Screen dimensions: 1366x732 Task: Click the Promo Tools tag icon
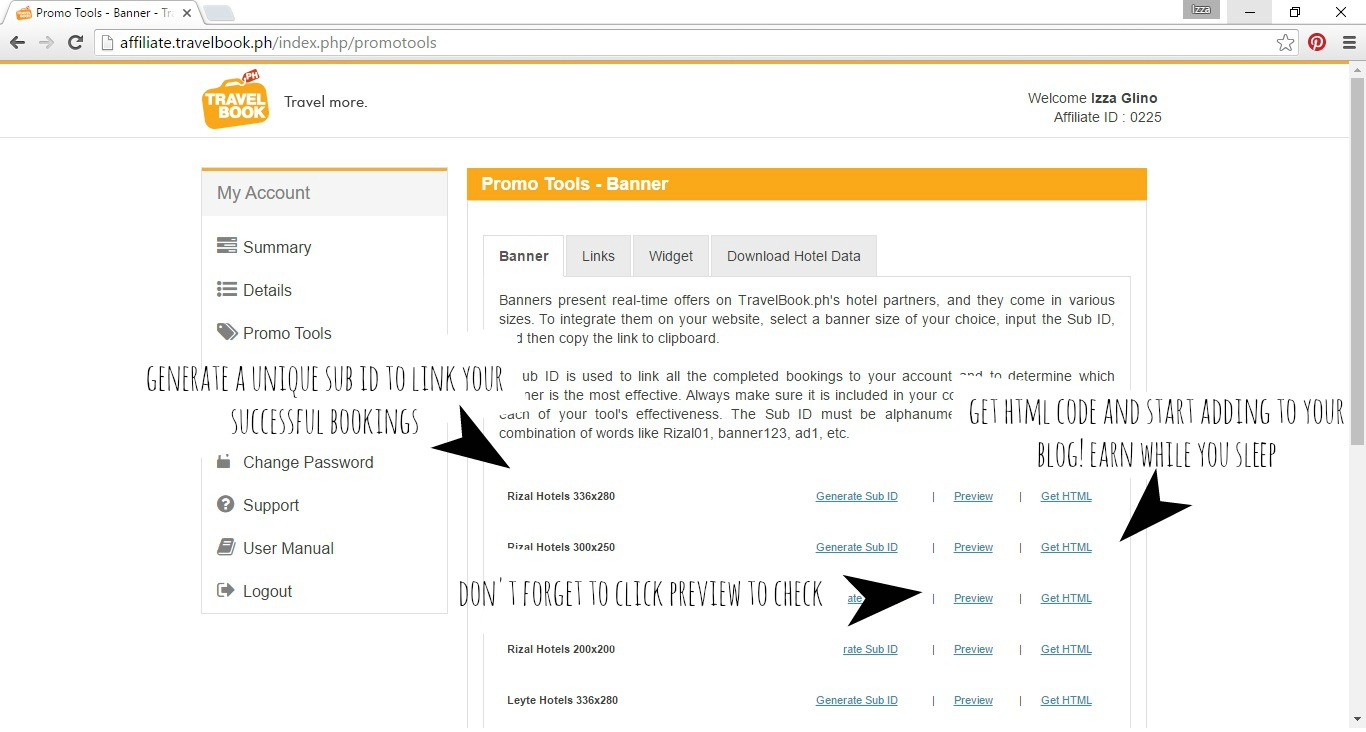tap(227, 332)
